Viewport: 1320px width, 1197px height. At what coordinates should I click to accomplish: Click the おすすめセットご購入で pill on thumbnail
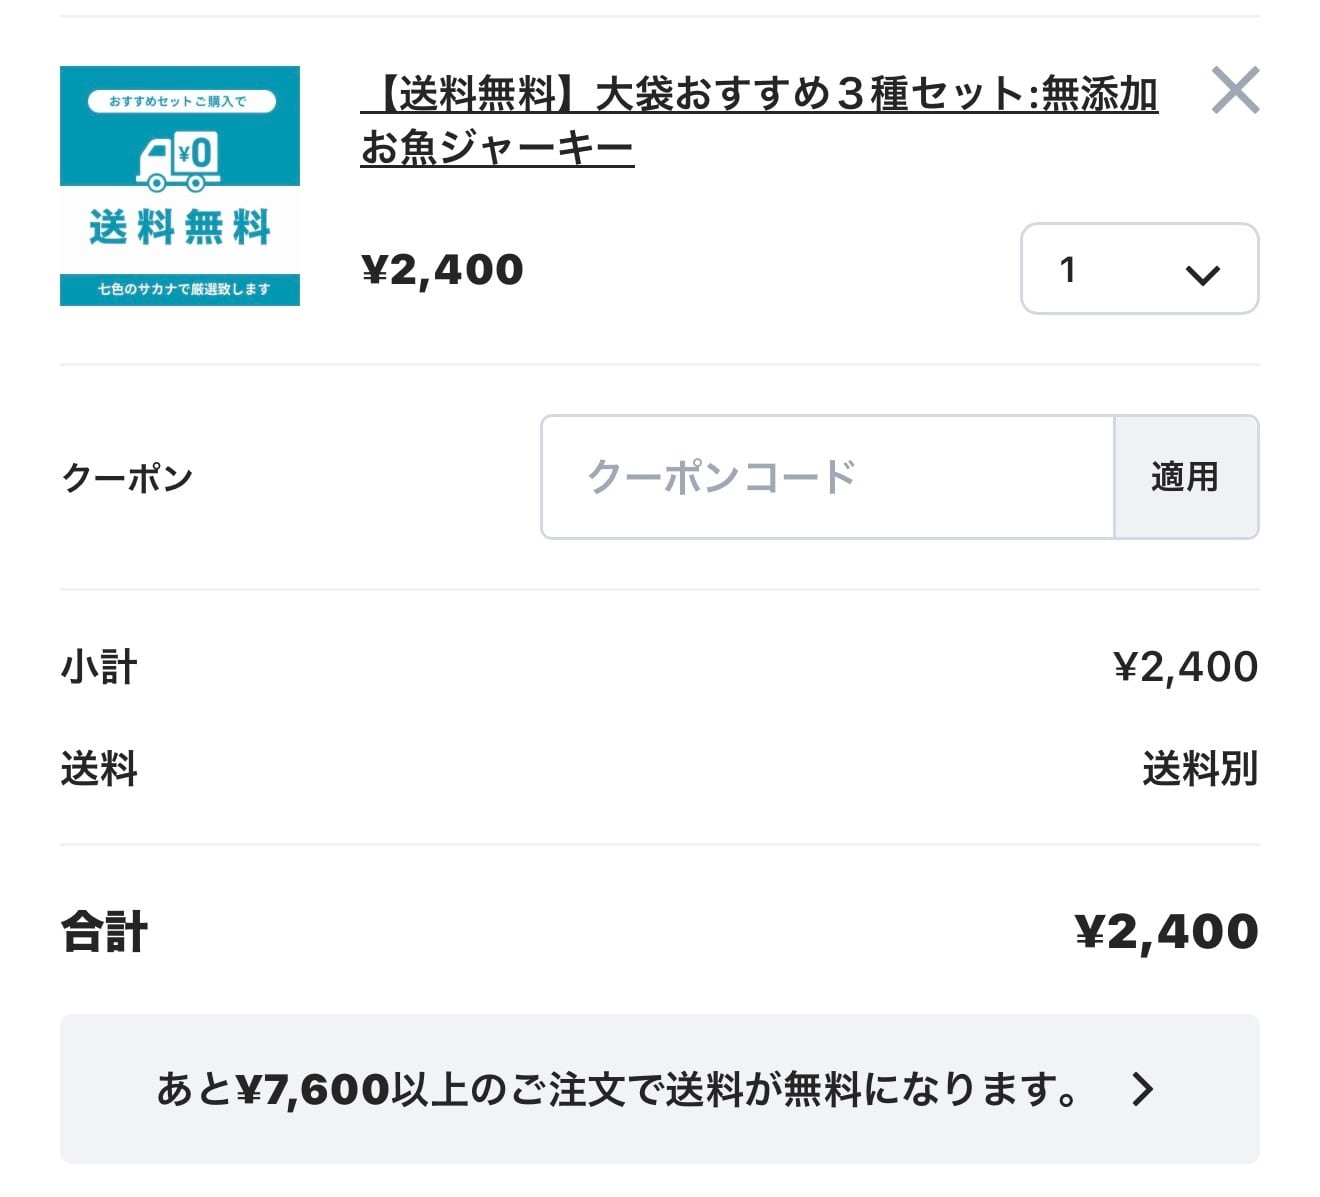coord(179,101)
